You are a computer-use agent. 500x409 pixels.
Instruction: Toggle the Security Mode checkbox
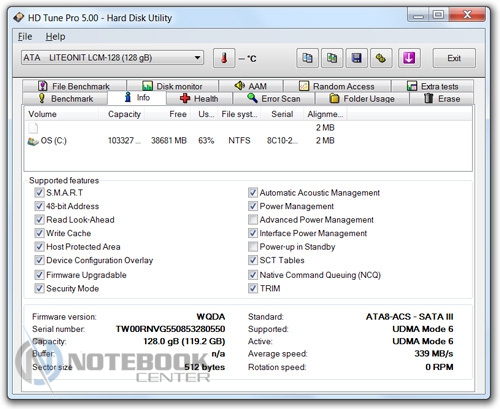[39, 288]
